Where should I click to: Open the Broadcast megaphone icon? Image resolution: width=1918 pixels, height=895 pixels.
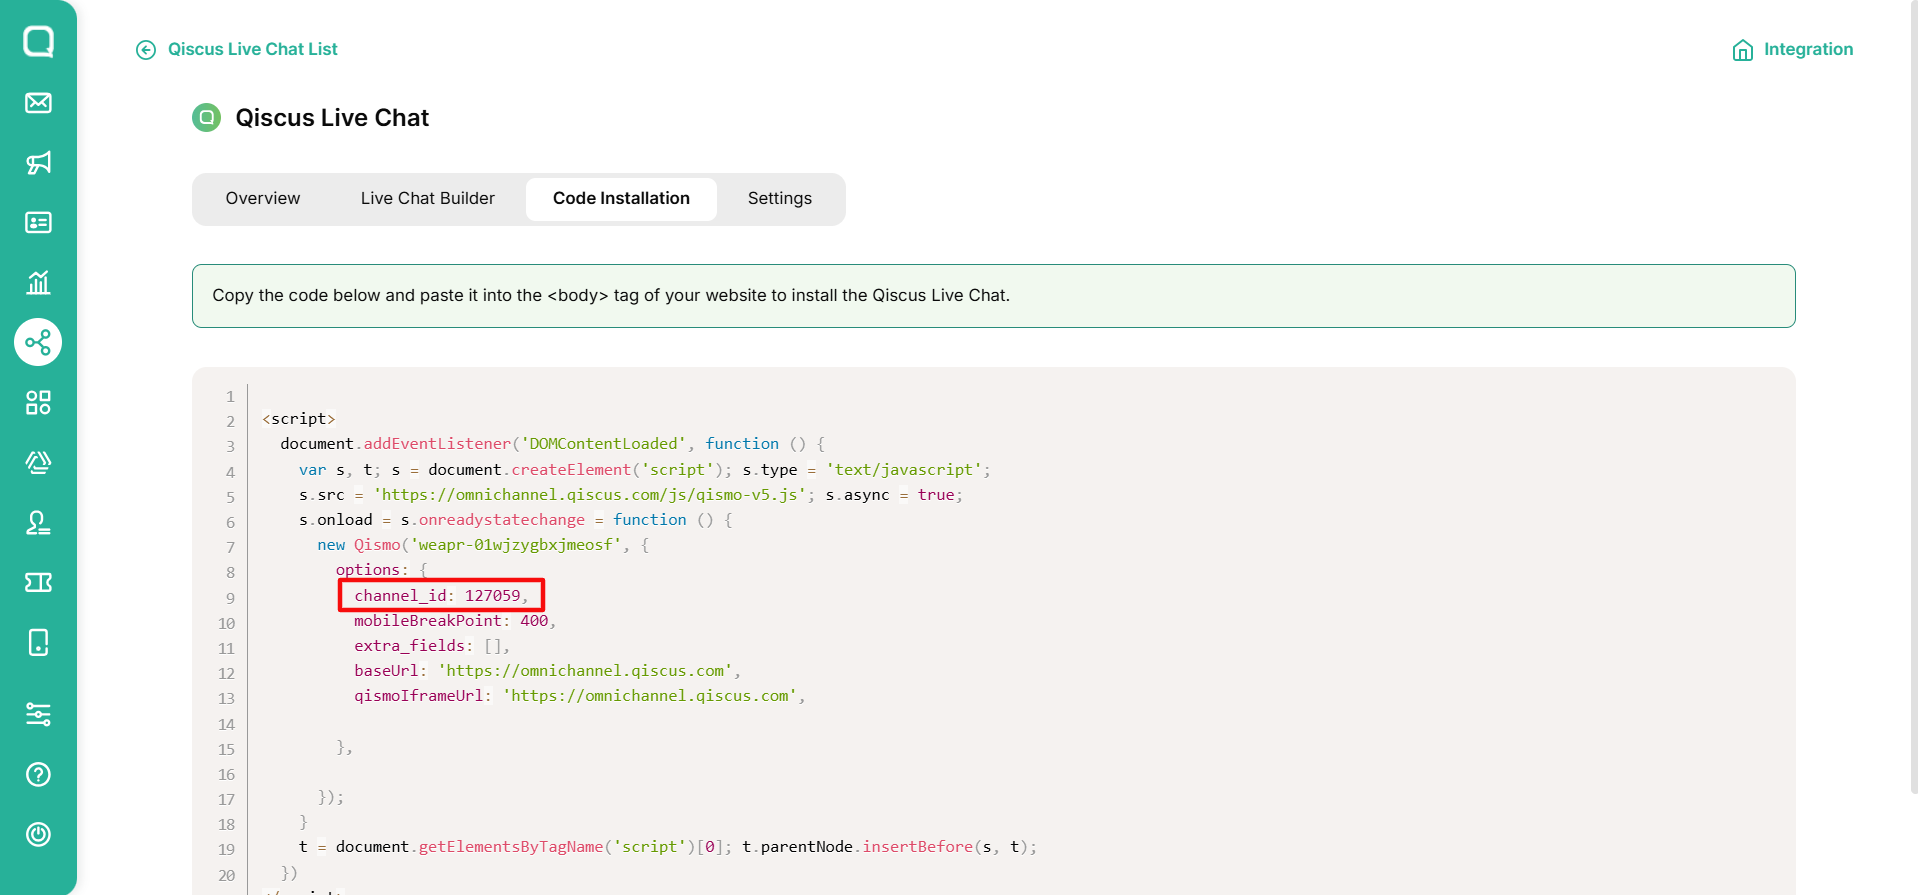38,163
